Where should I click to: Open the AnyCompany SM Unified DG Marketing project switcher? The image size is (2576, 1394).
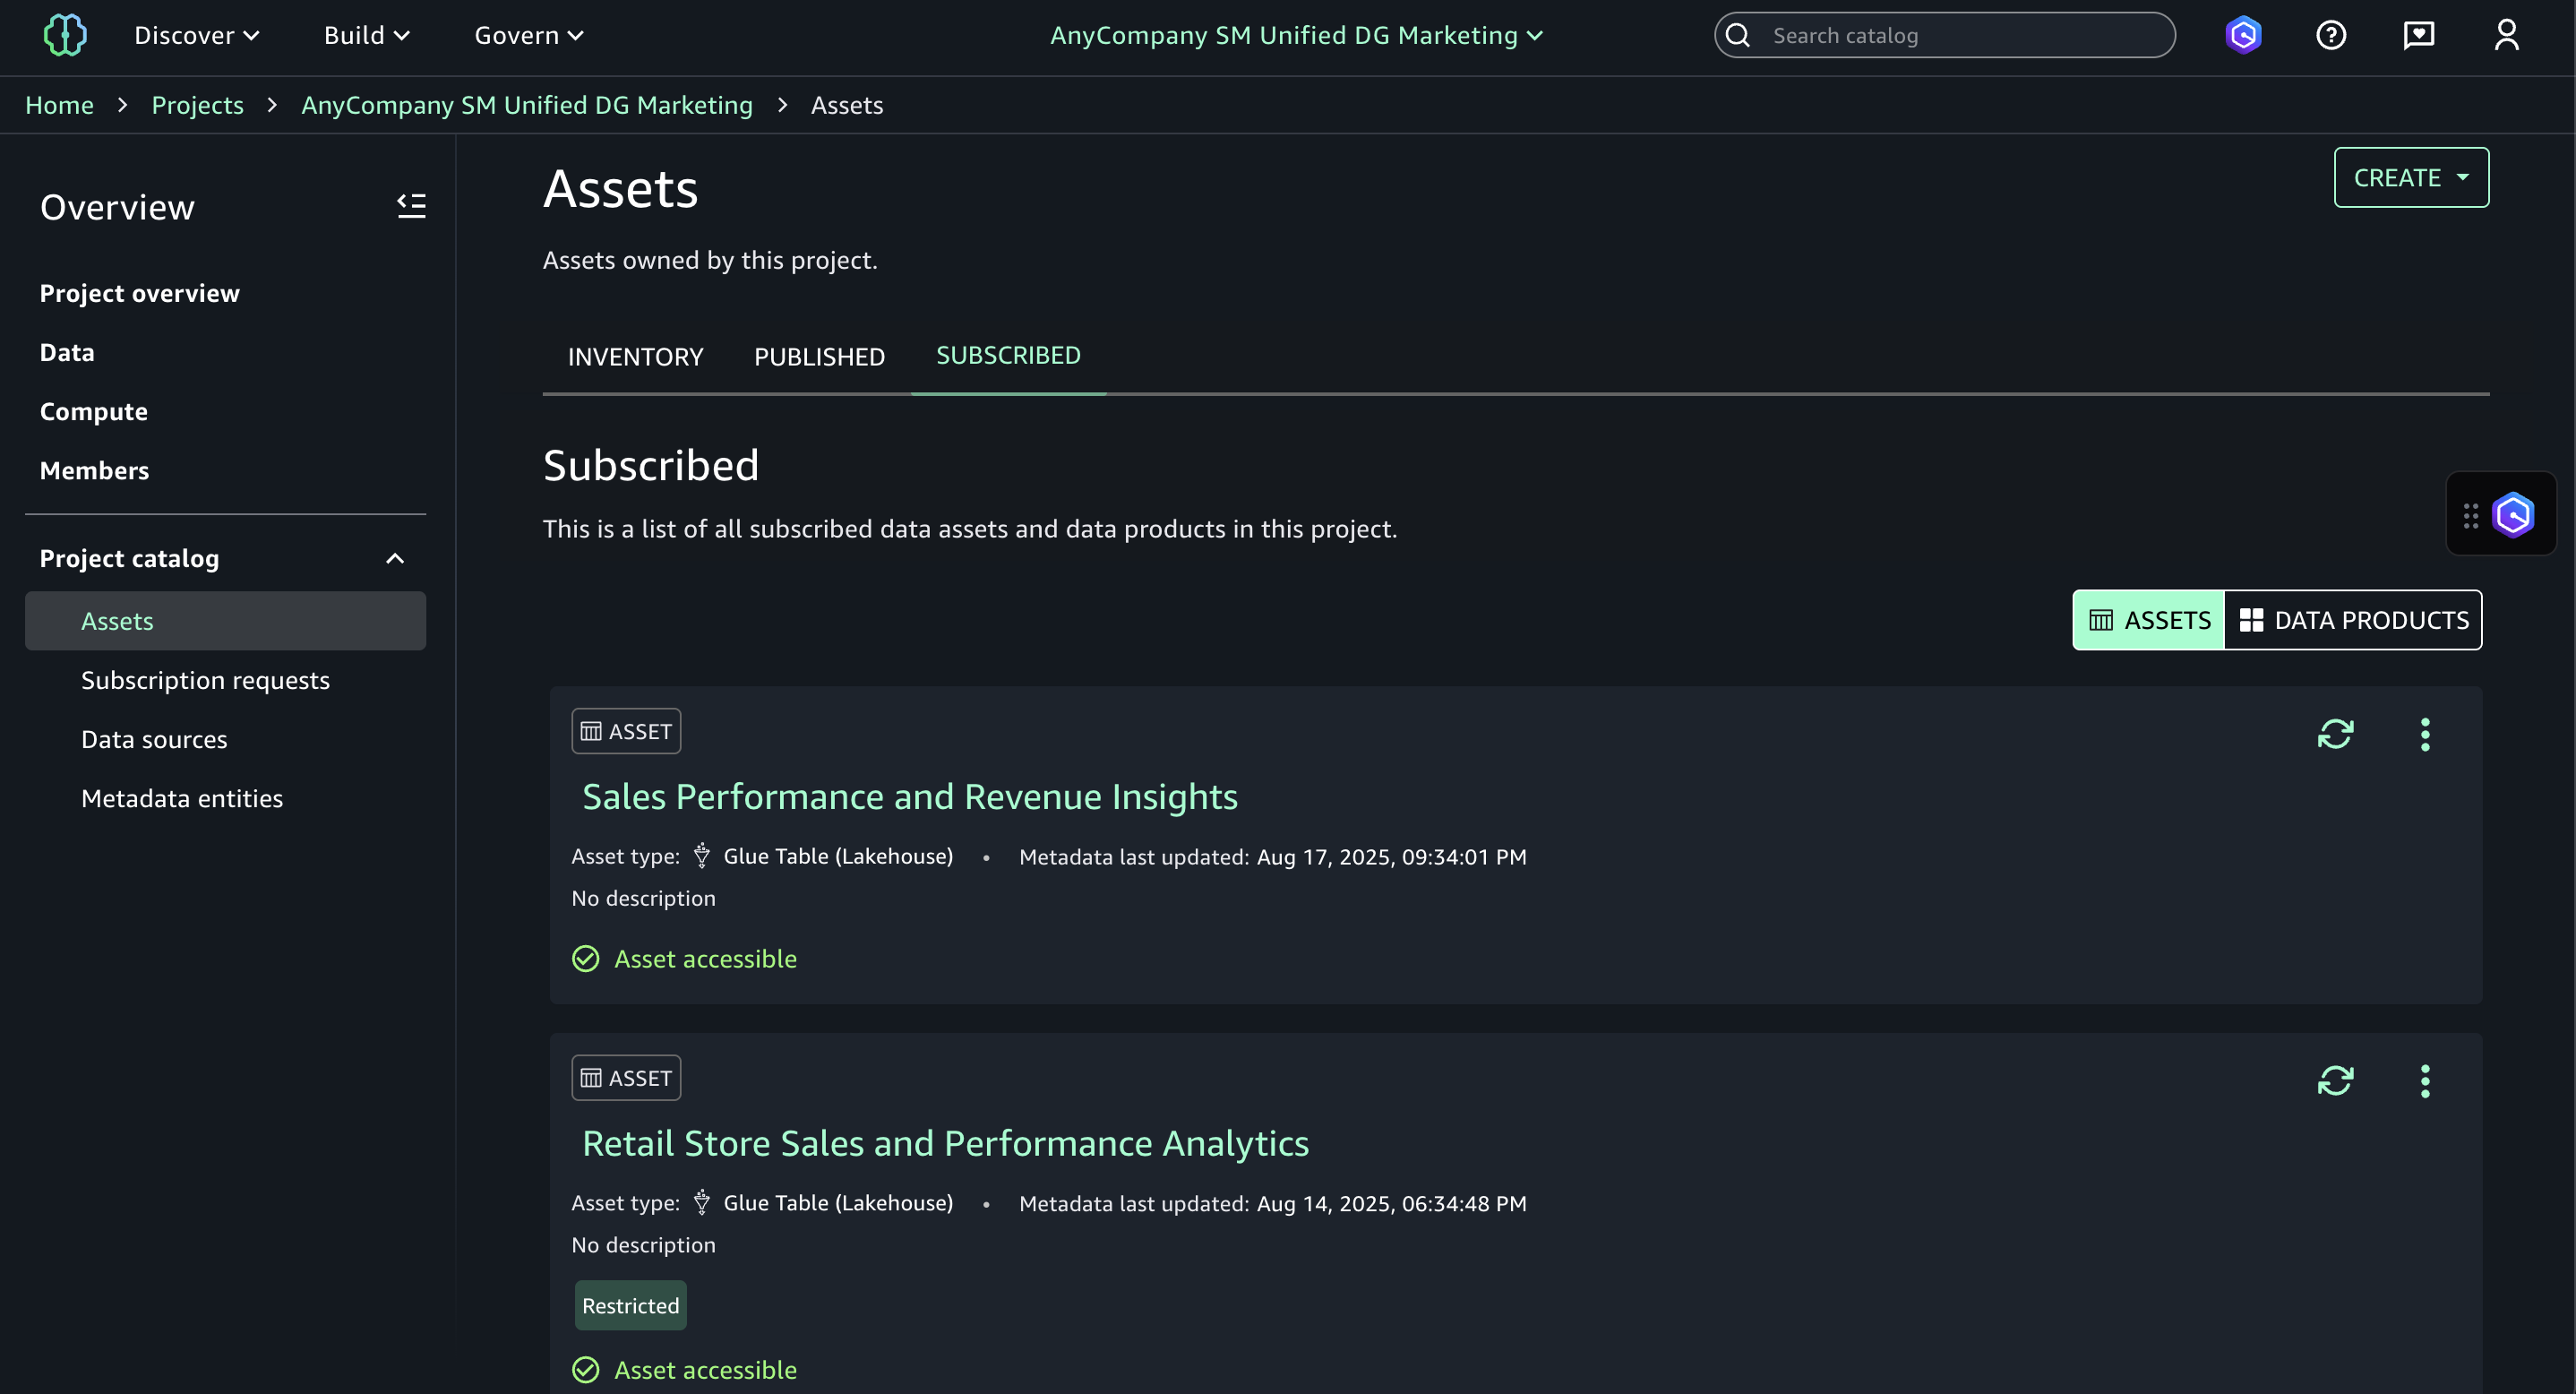pyautogui.click(x=1296, y=34)
